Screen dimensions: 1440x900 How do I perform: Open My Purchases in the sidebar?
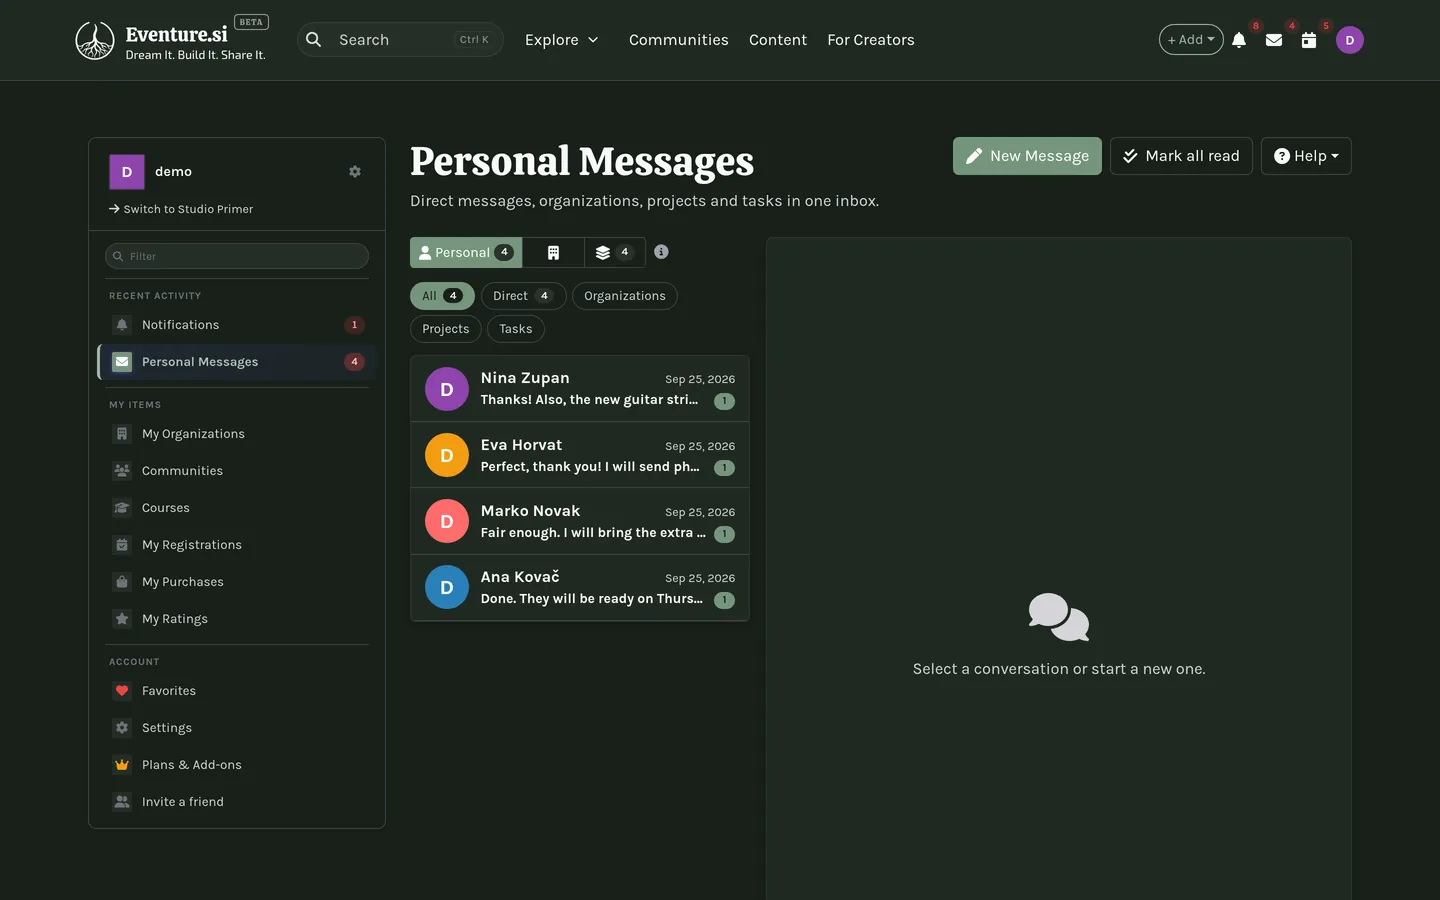click(237, 582)
